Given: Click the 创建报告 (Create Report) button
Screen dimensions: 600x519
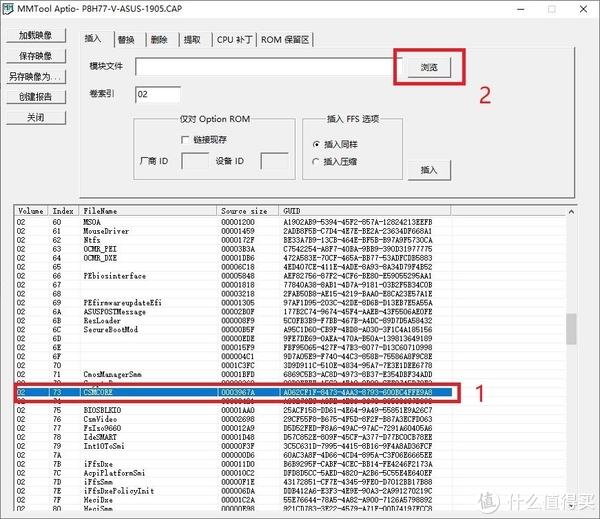Looking at the screenshot, I should click(36, 97).
